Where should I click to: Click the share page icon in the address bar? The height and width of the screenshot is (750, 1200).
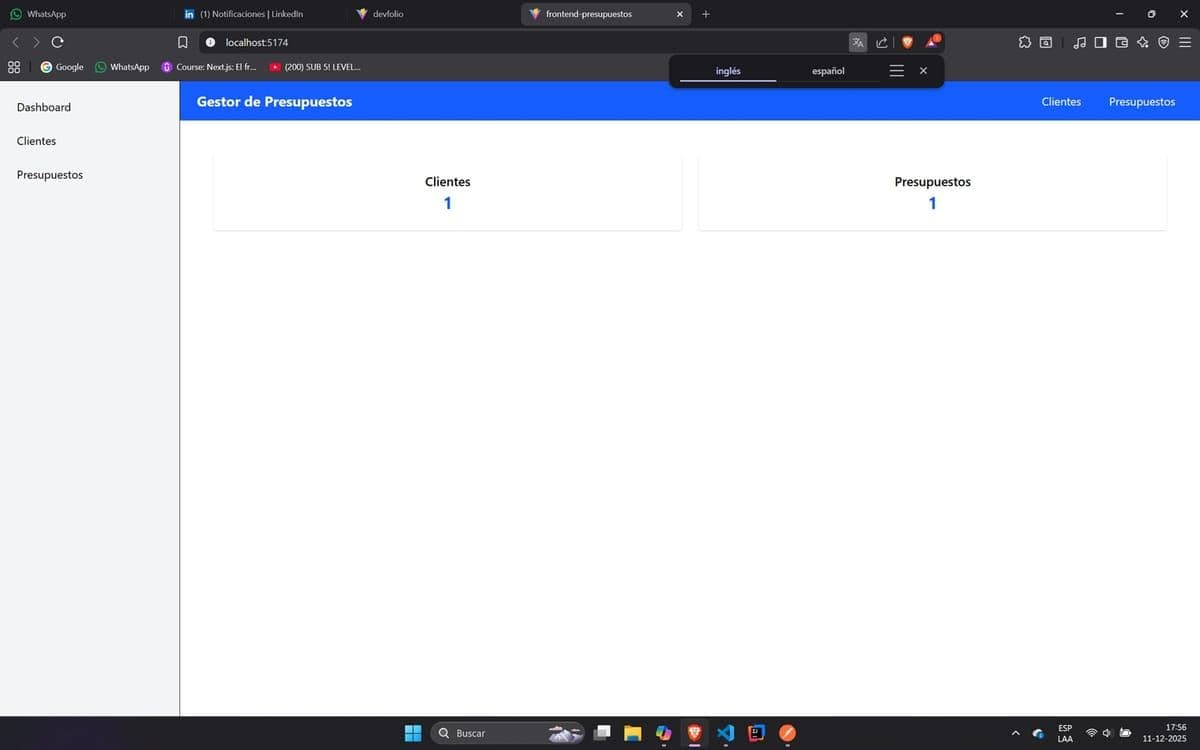(882, 42)
